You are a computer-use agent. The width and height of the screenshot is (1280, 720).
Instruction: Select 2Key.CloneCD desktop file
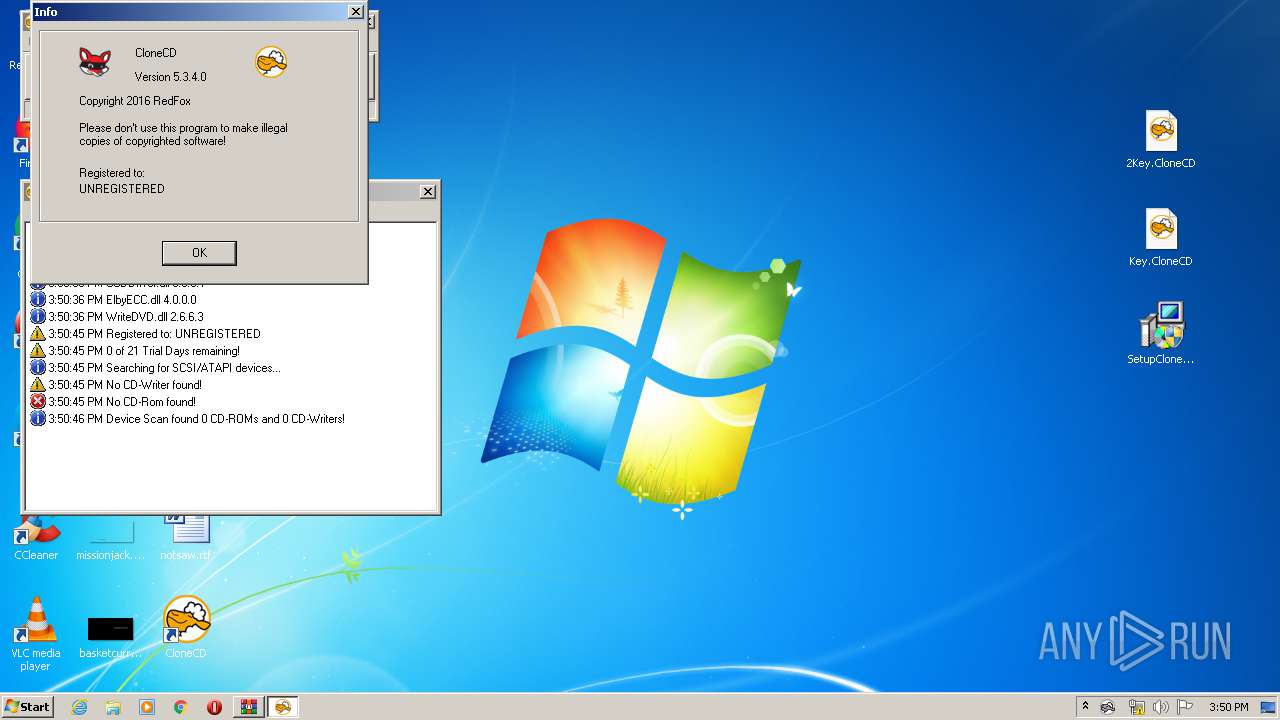click(x=1161, y=140)
